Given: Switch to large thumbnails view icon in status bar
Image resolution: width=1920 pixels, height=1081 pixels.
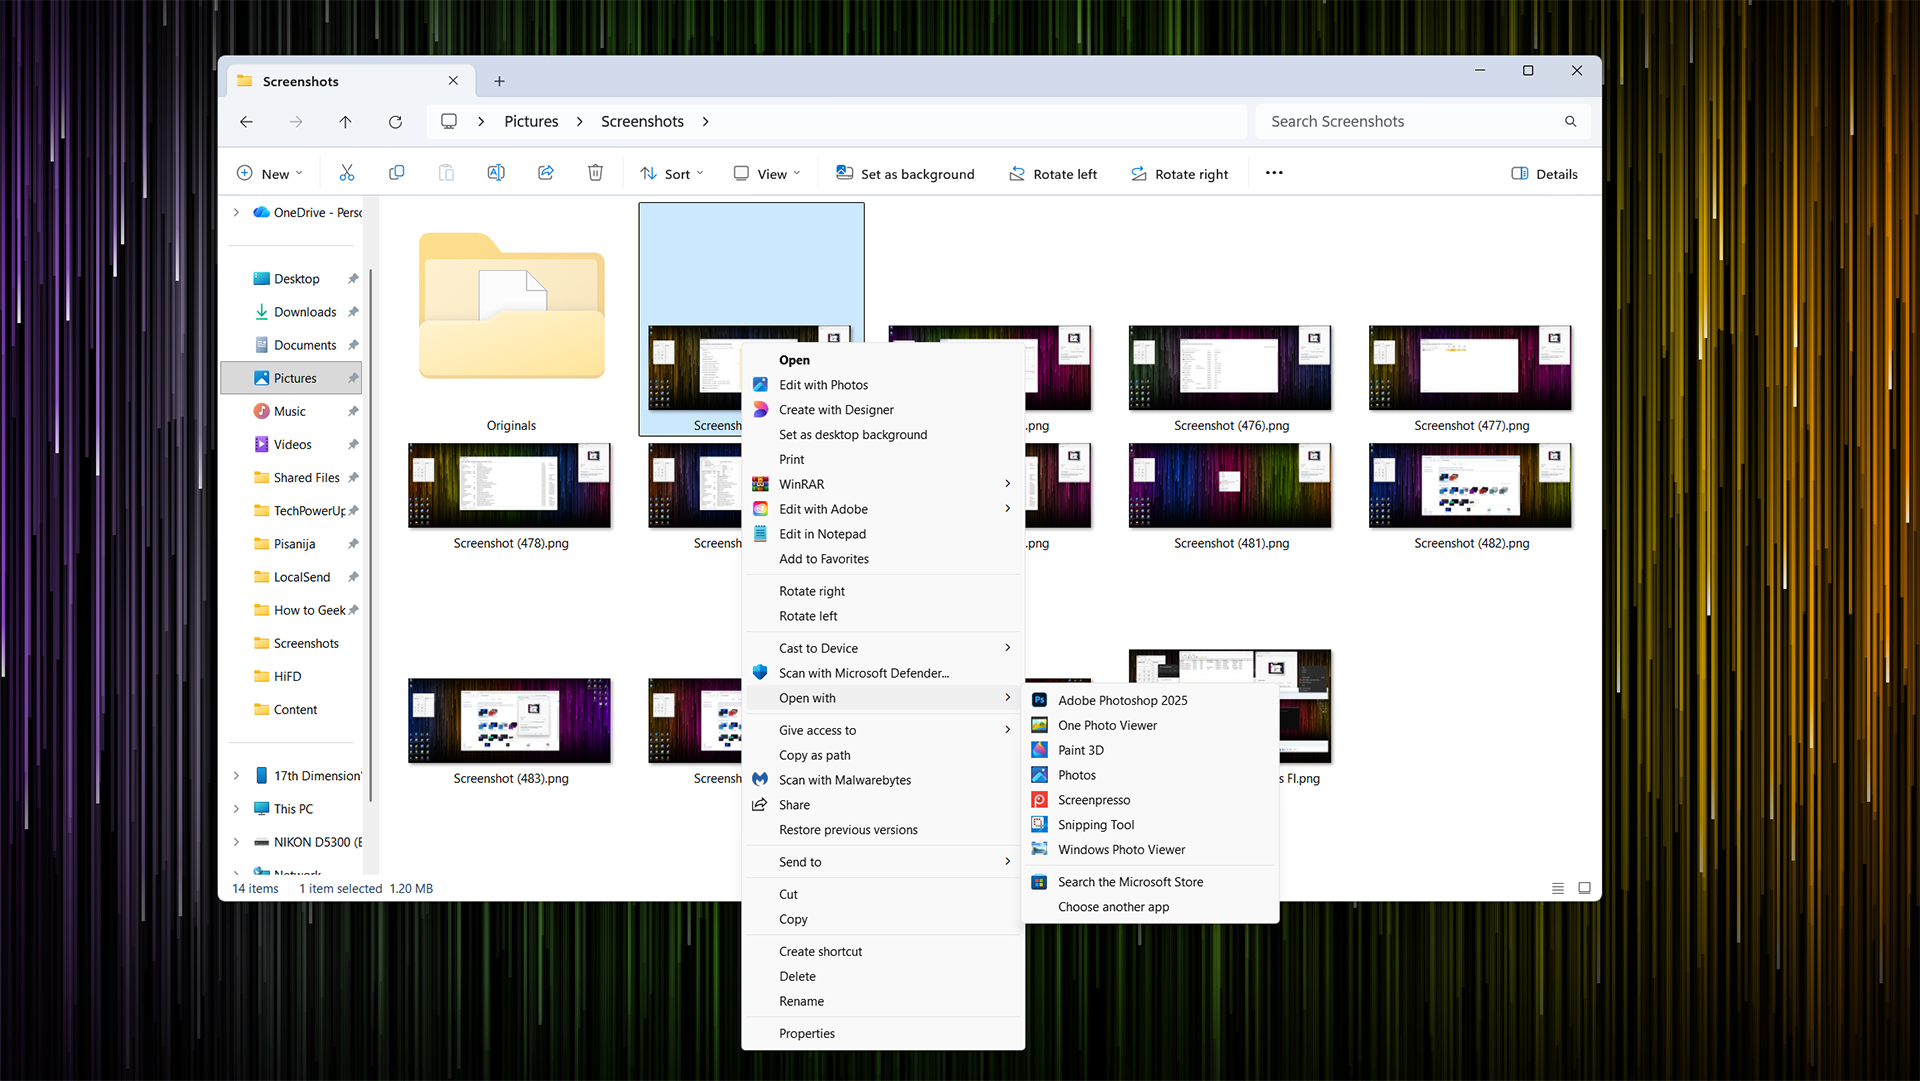Looking at the screenshot, I should 1584,888.
